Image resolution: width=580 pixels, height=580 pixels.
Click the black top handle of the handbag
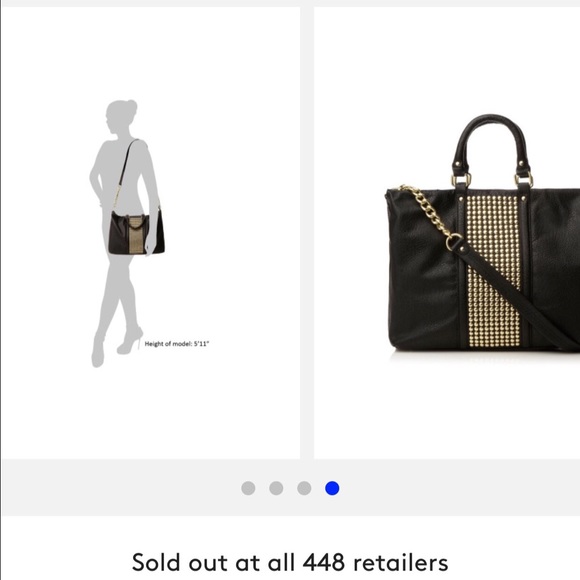click(x=491, y=141)
